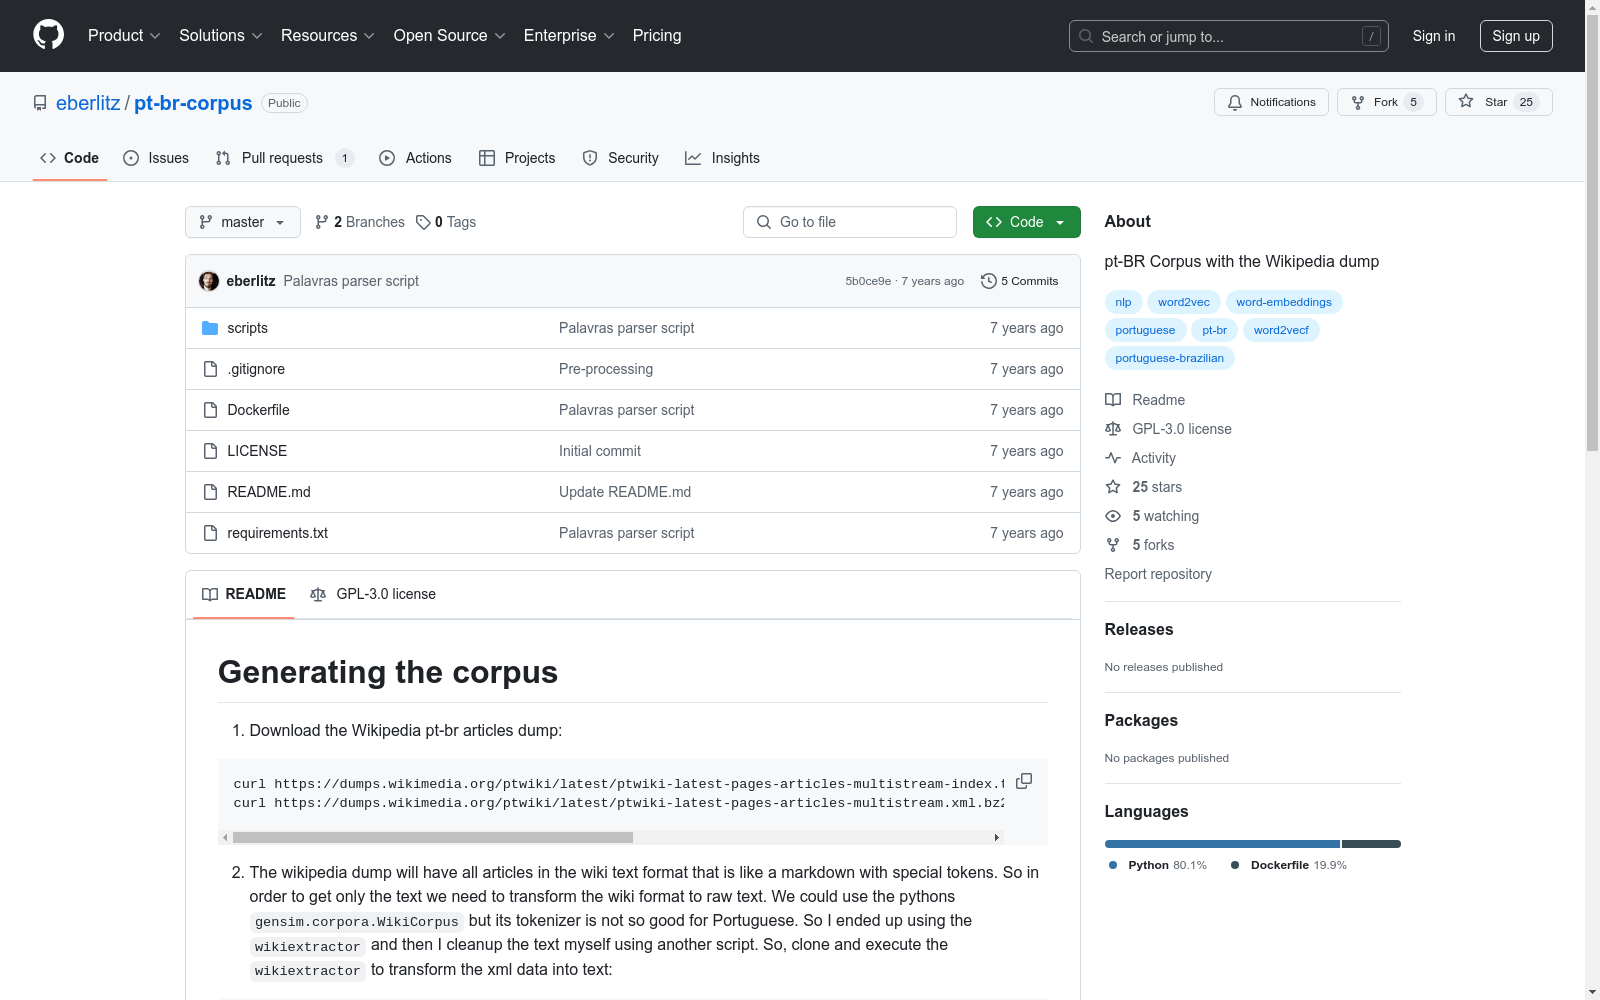Click the README.md file icon
This screenshot has height=1000, width=1600.
click(210, 492)
